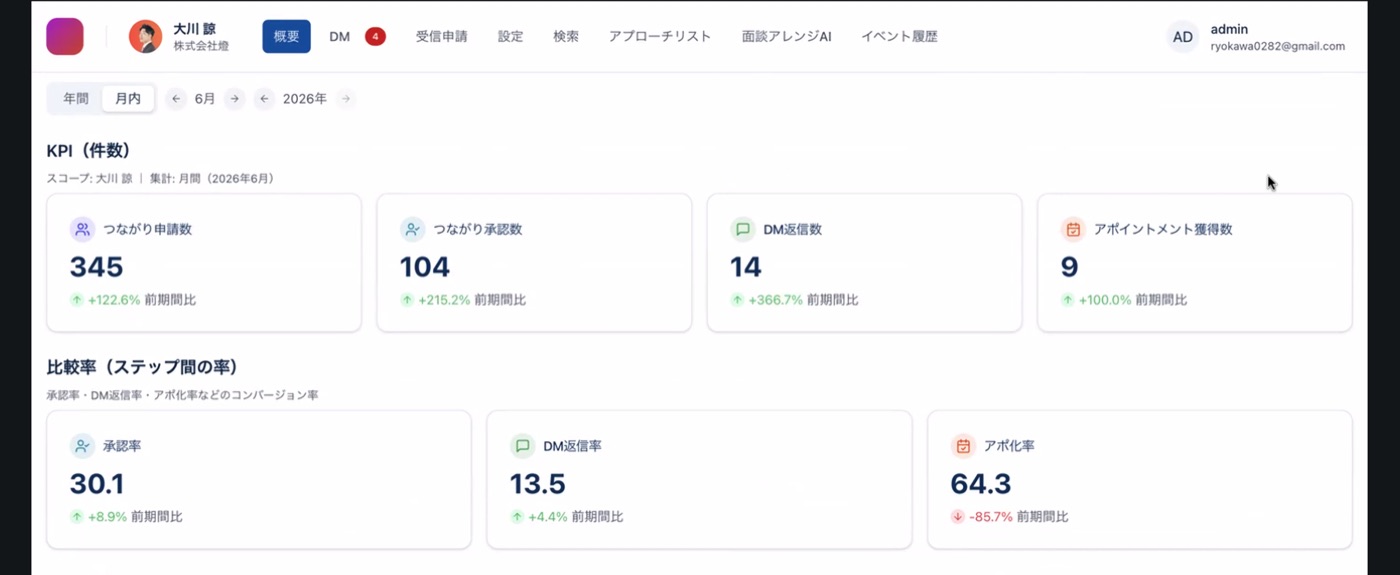Click the admin account name
Image resolution: width=1400 pixels, height=575 pixels.
point(1229,29)
